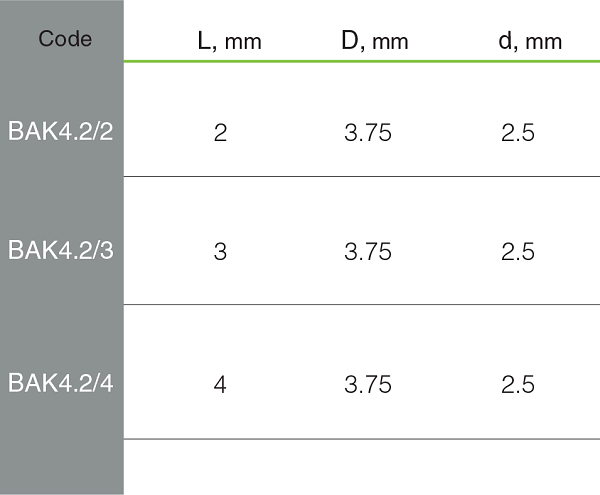
Task: Click L value 4 in BAK4.2/4 row
Action: pyautogui.click(x=220, y=384)
